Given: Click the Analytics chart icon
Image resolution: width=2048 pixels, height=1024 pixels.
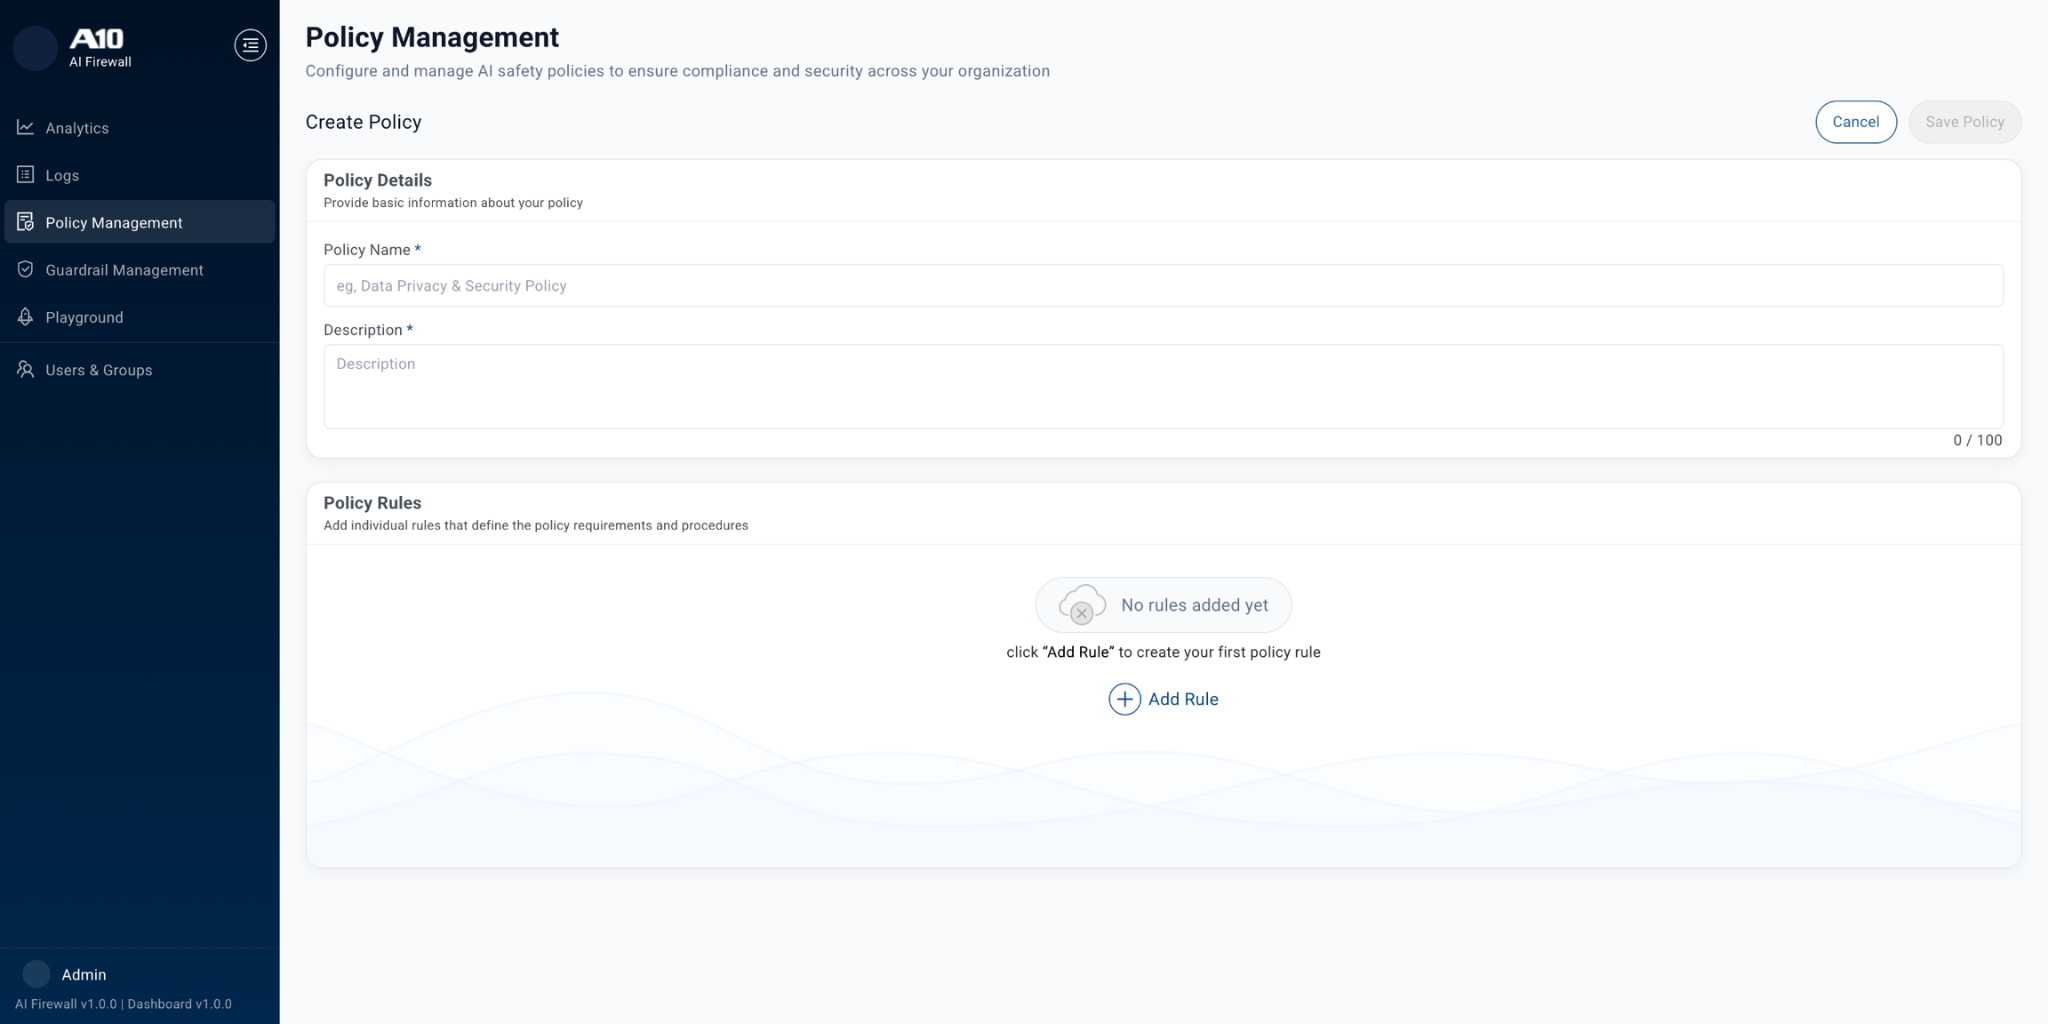Looking at the screenshot, I should tap(25, 128).
